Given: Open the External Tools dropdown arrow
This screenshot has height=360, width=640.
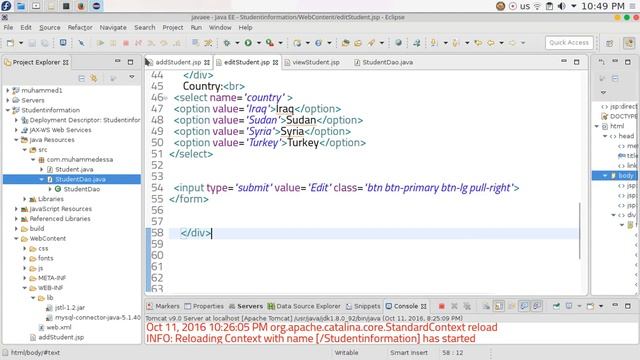Looking at the screenshot, I should click(280, 43).
